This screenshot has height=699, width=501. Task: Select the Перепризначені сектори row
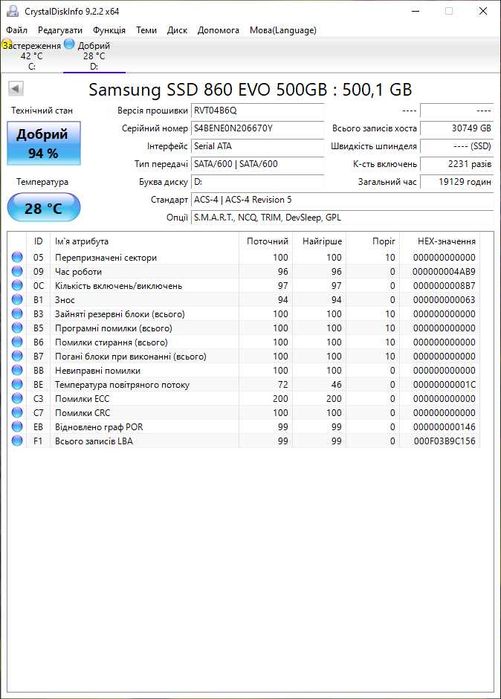point(244,257)
